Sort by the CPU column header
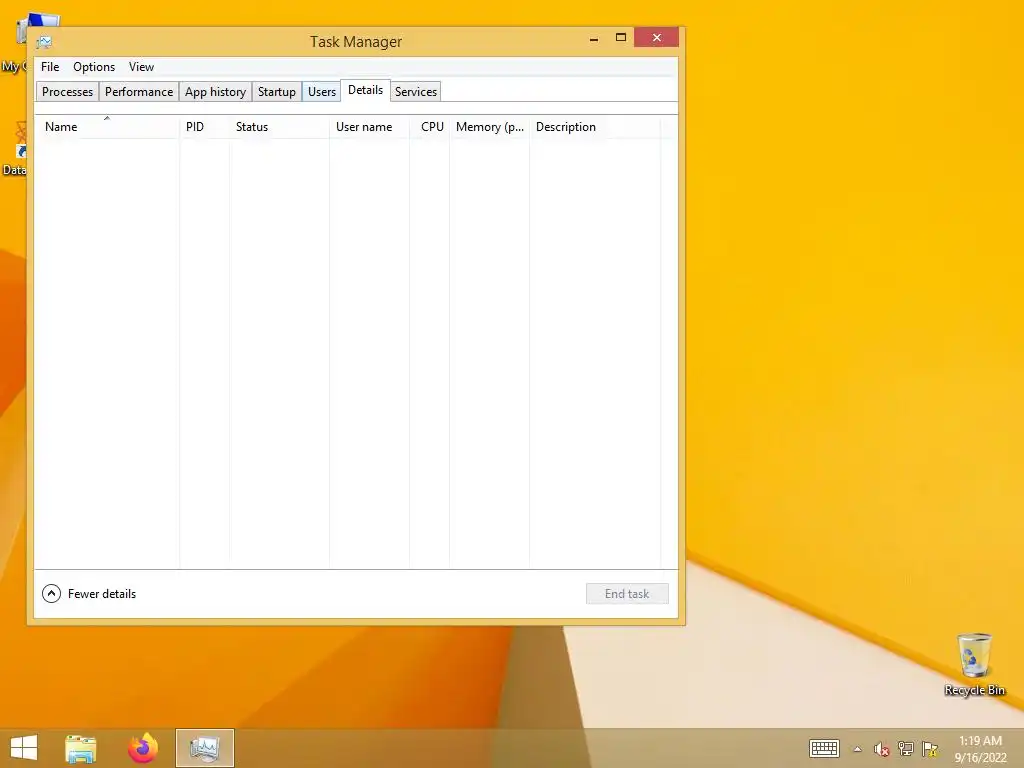 430,127
